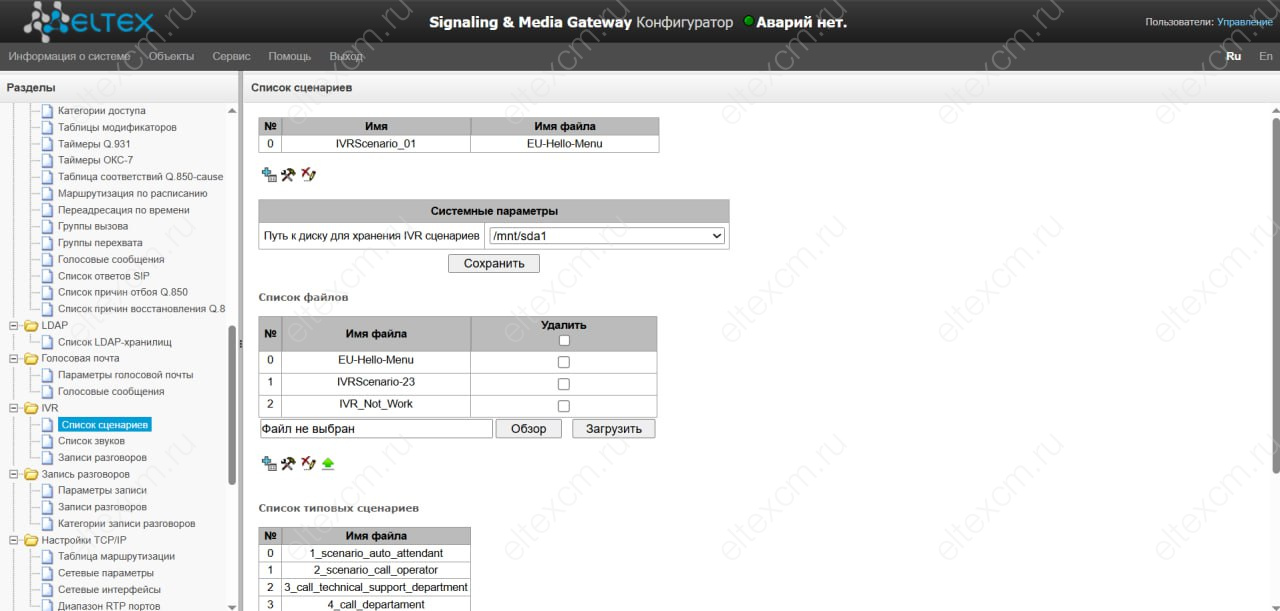Check the delete box for IVR_Not_Work

pyautogui.click(x=564, y=406)
